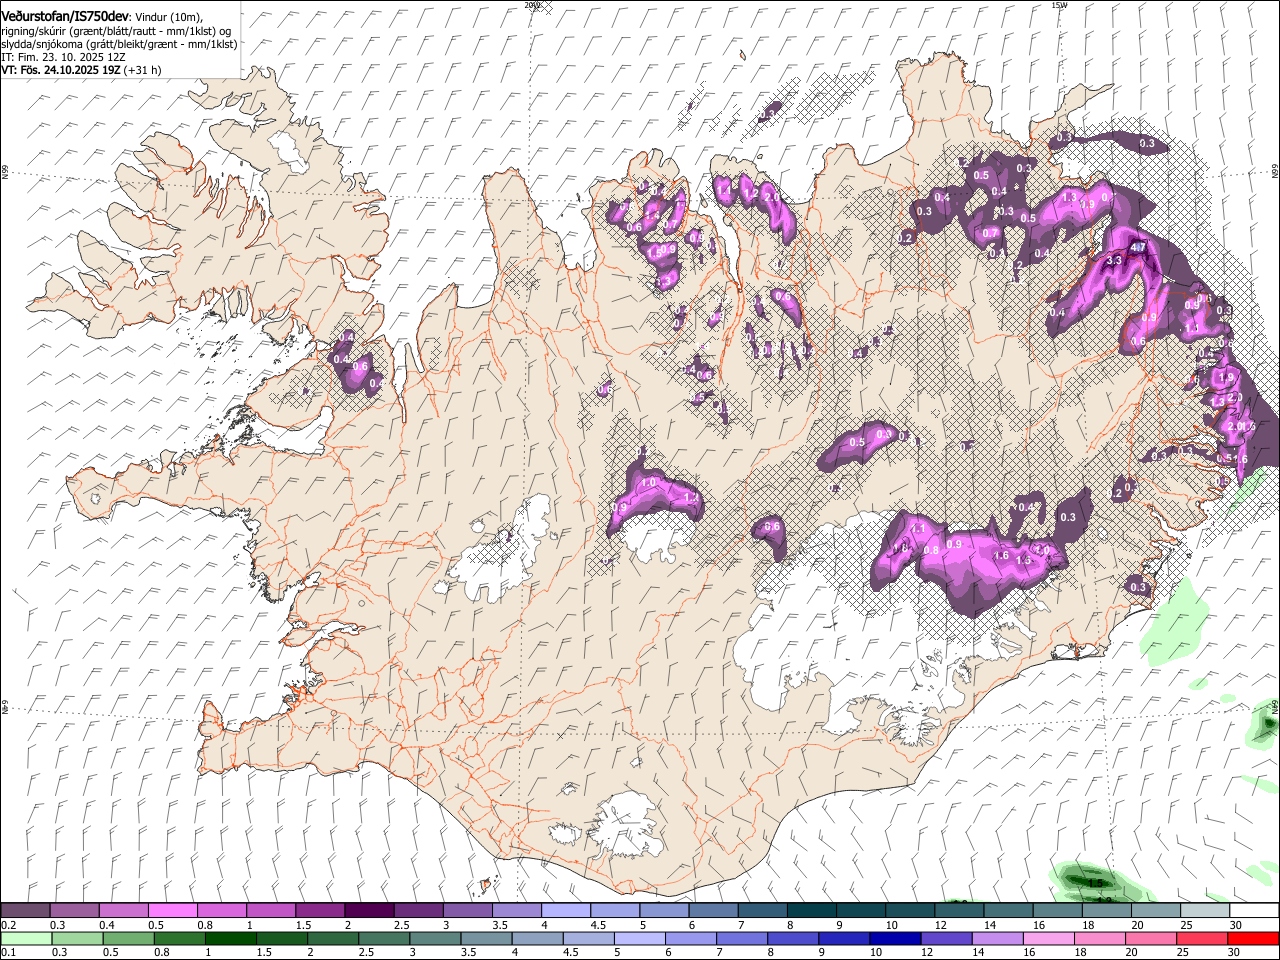Pick the darkest green 1 rain legend swatch

pos(230,938)
